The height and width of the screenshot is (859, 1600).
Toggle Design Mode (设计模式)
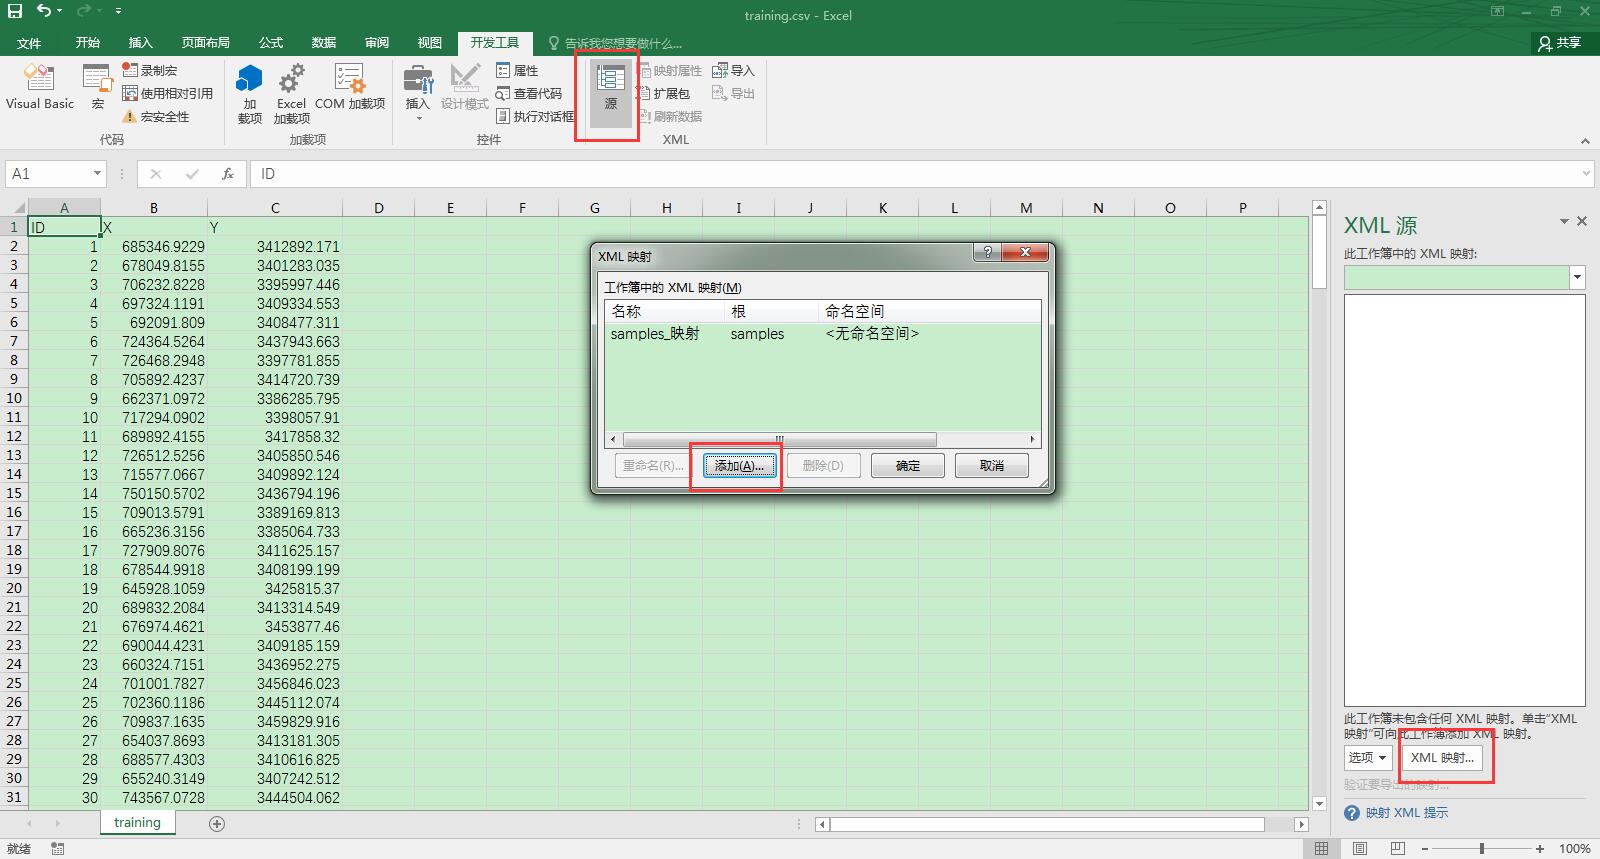point(464,87)
